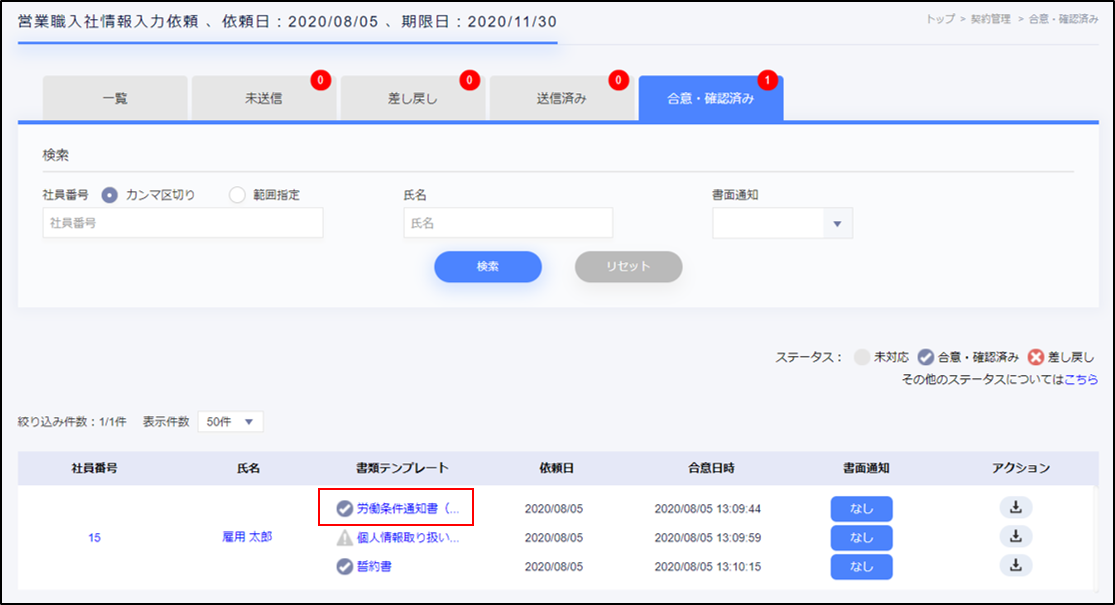
Task: Click the 書類テンプレート column header
Action: 402,468
